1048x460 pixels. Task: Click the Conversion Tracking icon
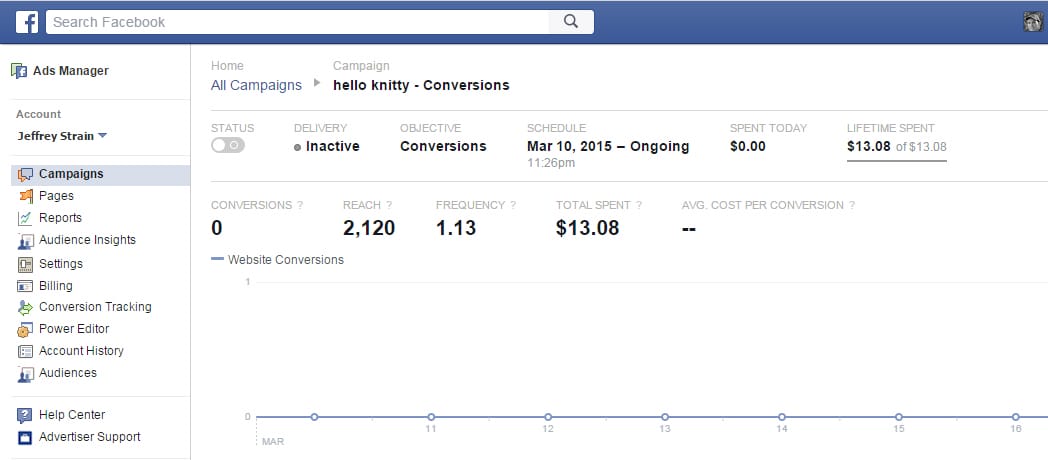tap(25, 308)
